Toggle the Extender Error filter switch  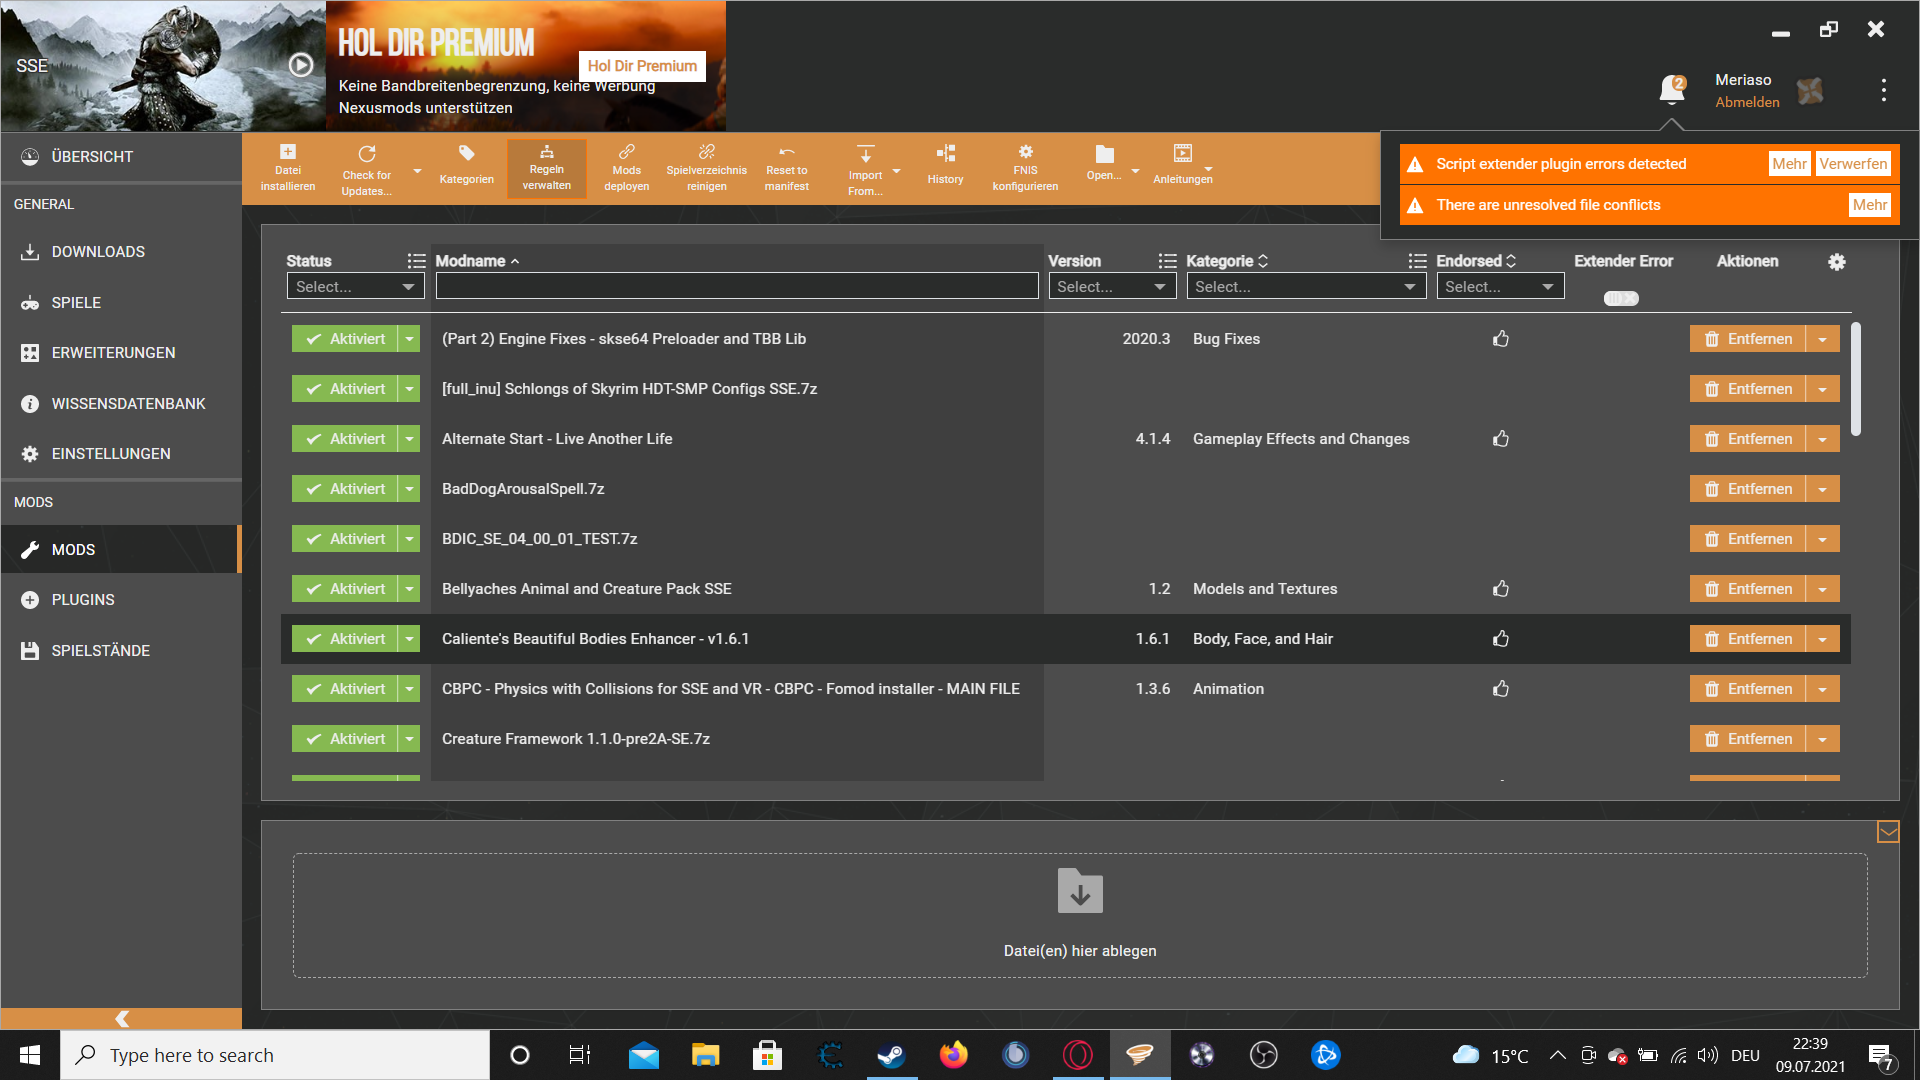point(1621,298)
